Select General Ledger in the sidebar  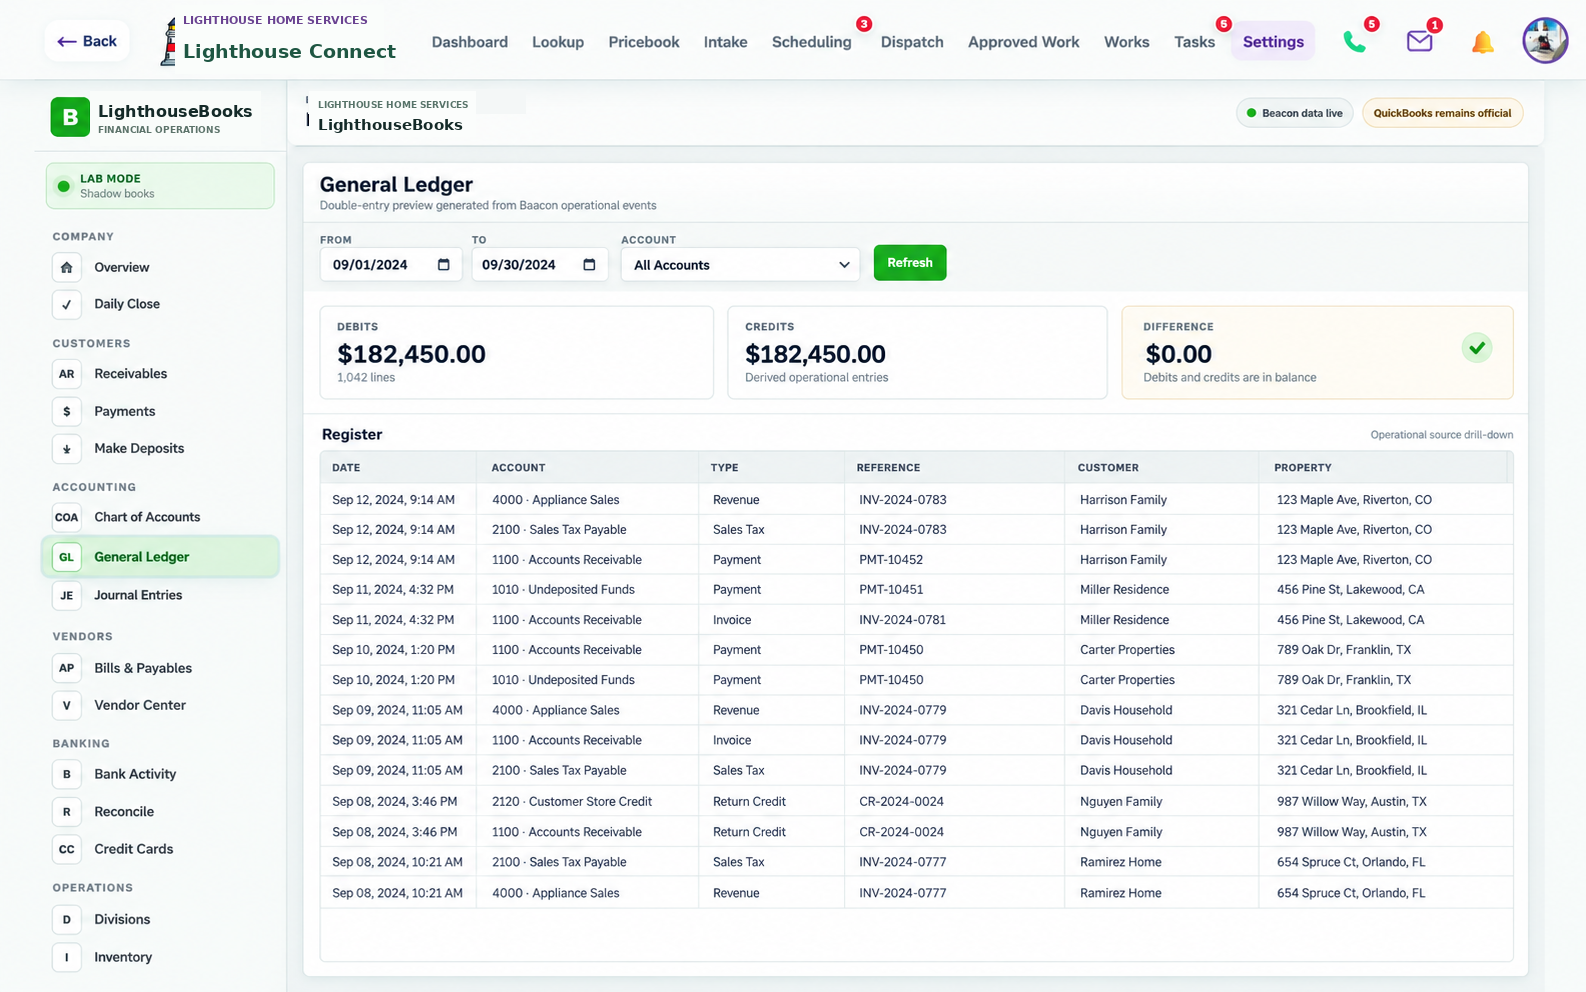coord(160,557)
